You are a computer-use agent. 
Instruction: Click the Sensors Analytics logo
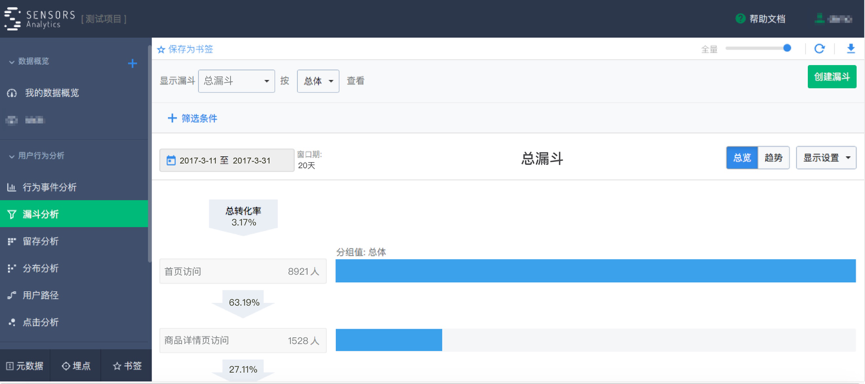(x=39, y=18)
